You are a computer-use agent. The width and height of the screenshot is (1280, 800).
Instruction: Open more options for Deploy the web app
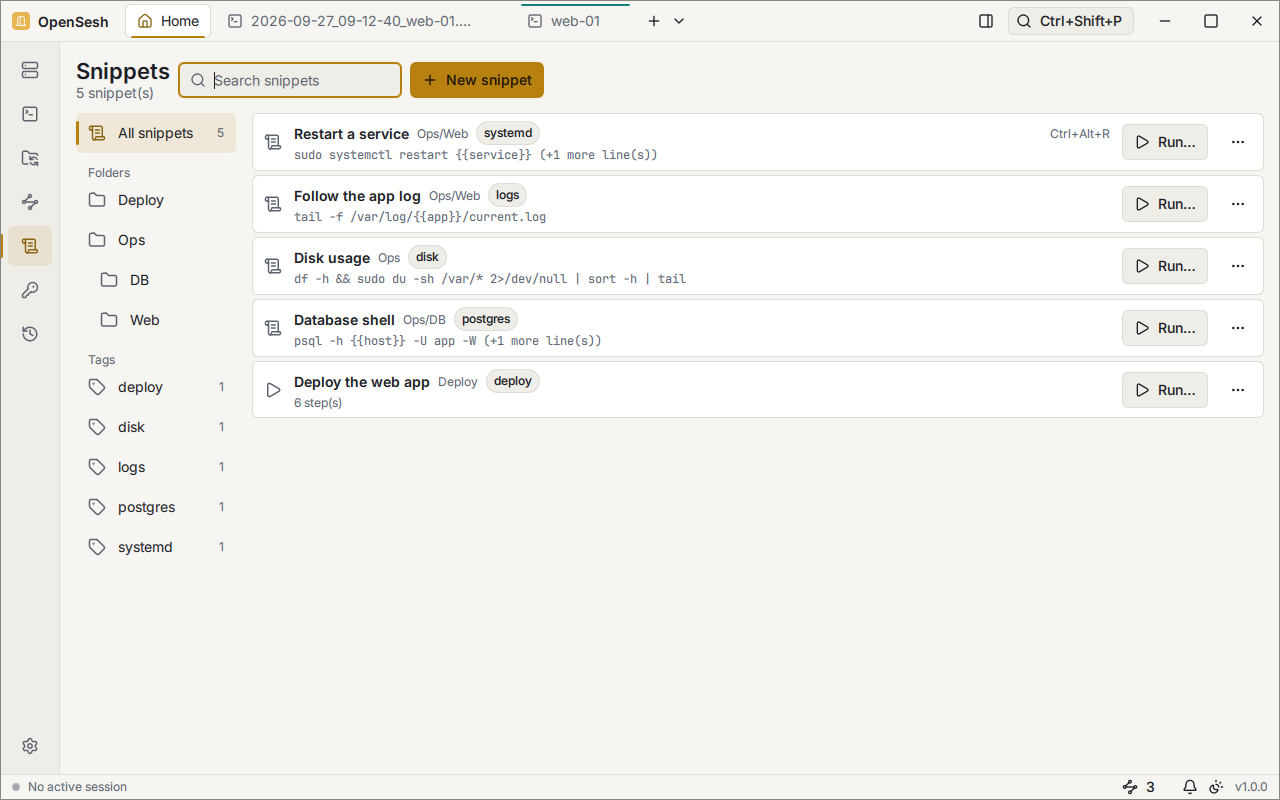[x=1238, y=390]
